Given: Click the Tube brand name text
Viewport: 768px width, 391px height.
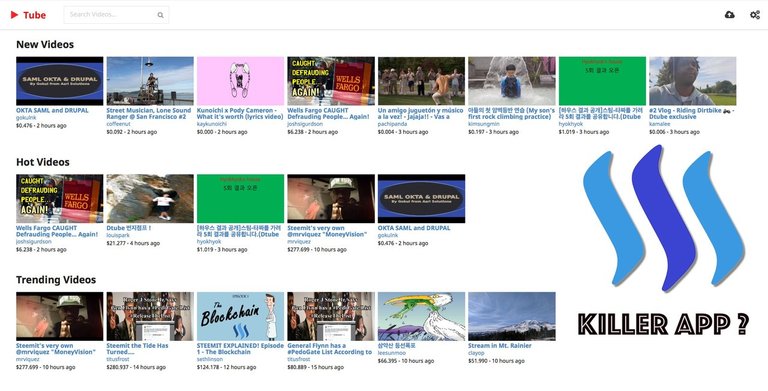Looking at the screenshot, I should (x=34, y=15).
